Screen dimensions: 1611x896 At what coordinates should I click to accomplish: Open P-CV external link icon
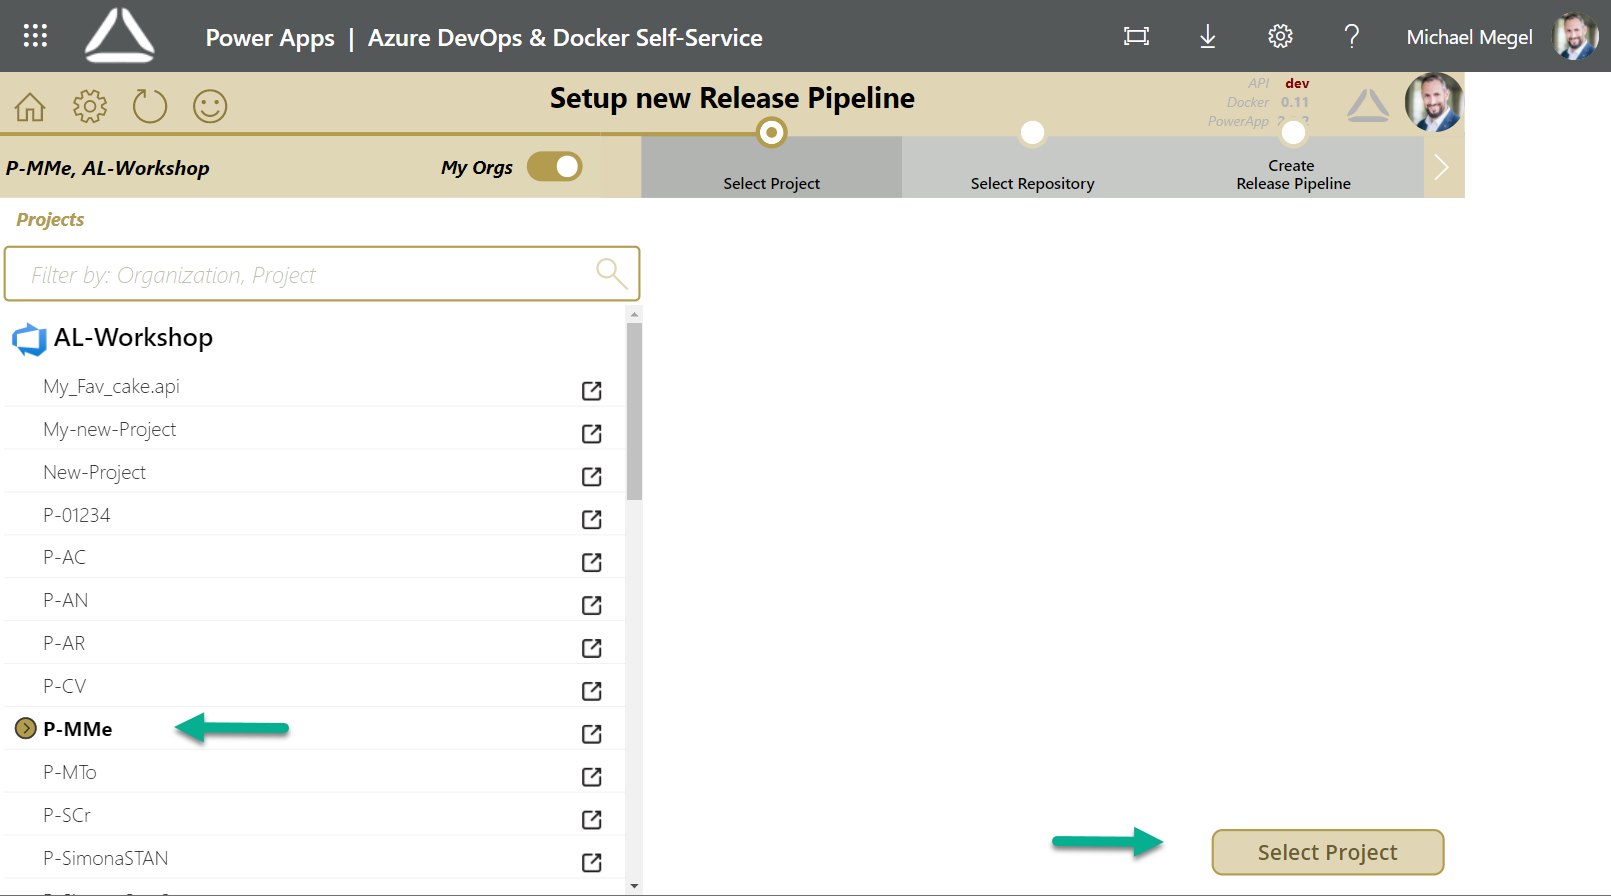pyautogui.click(x=592, y=691)
